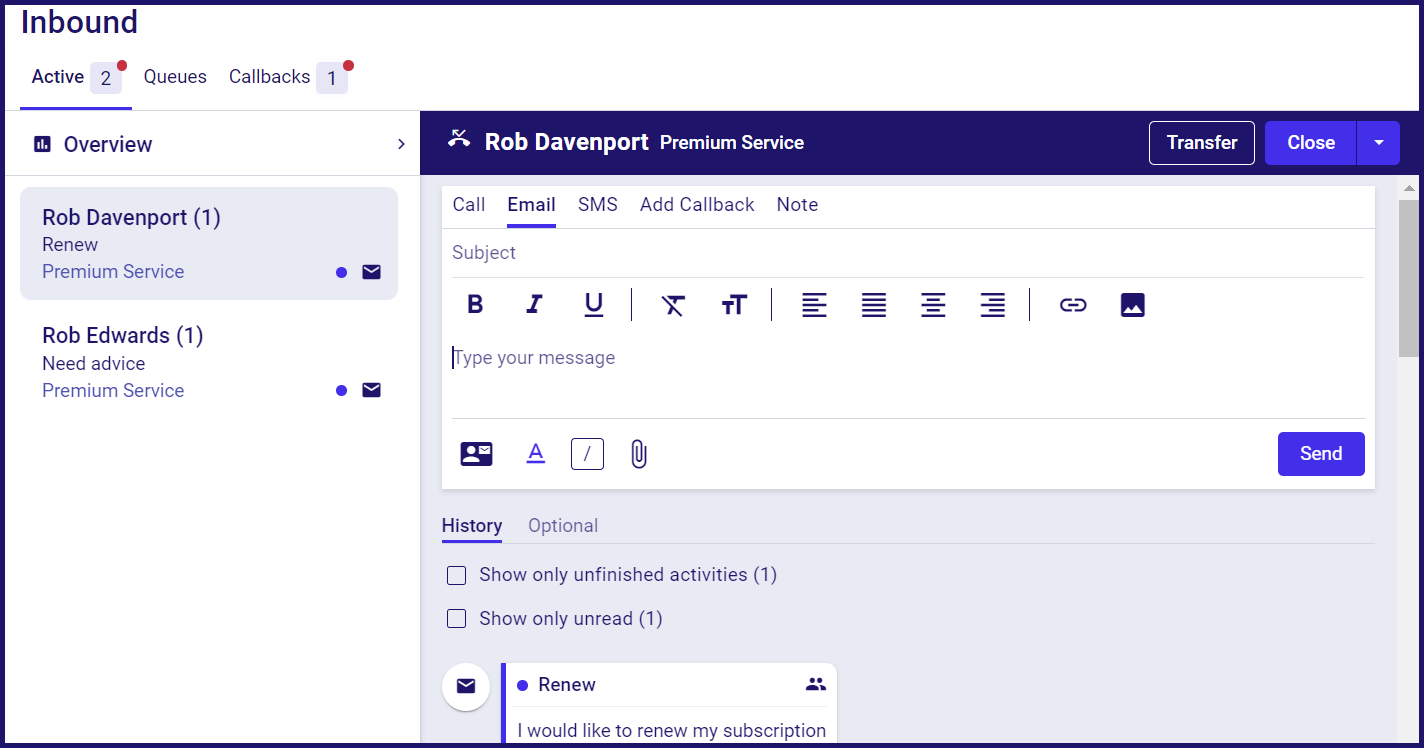Justify the email text
This screenshot has width=1424, height=748.
(x=873, y=305)
